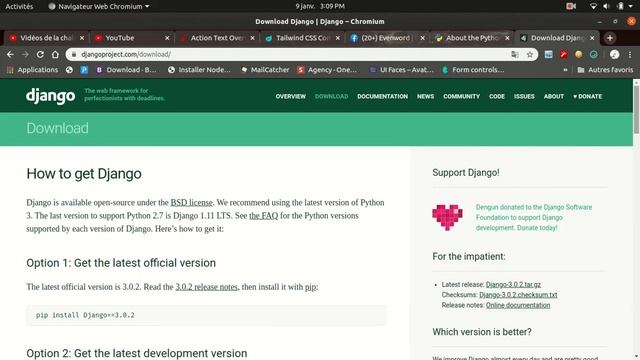The image size is (640, 360).
Task: Open the Installer Node bookmark
Action: [199, 70]
